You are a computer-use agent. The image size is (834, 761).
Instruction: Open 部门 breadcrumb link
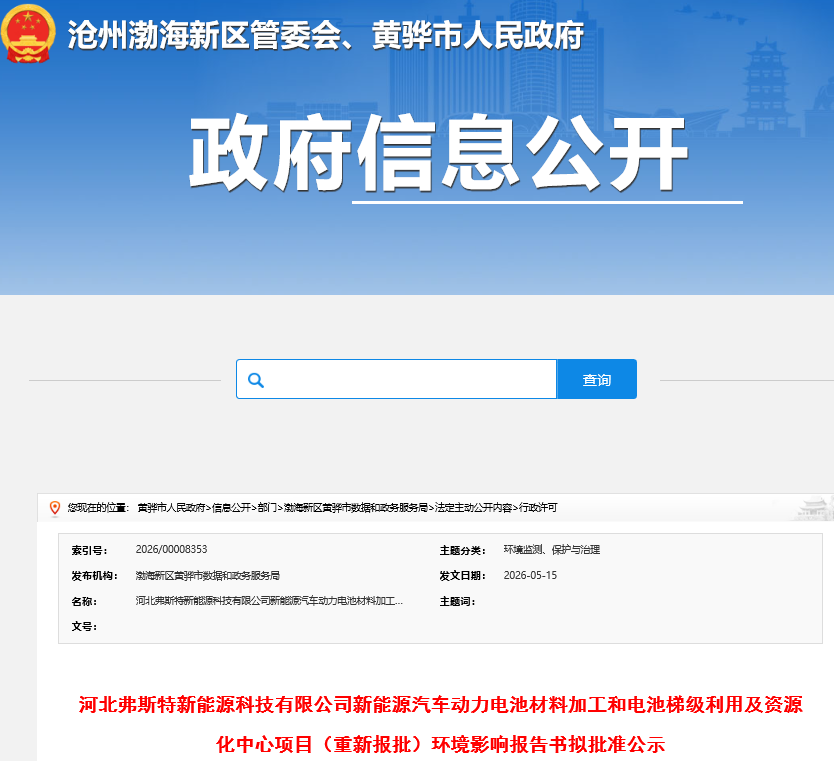[x=267, y=508]
